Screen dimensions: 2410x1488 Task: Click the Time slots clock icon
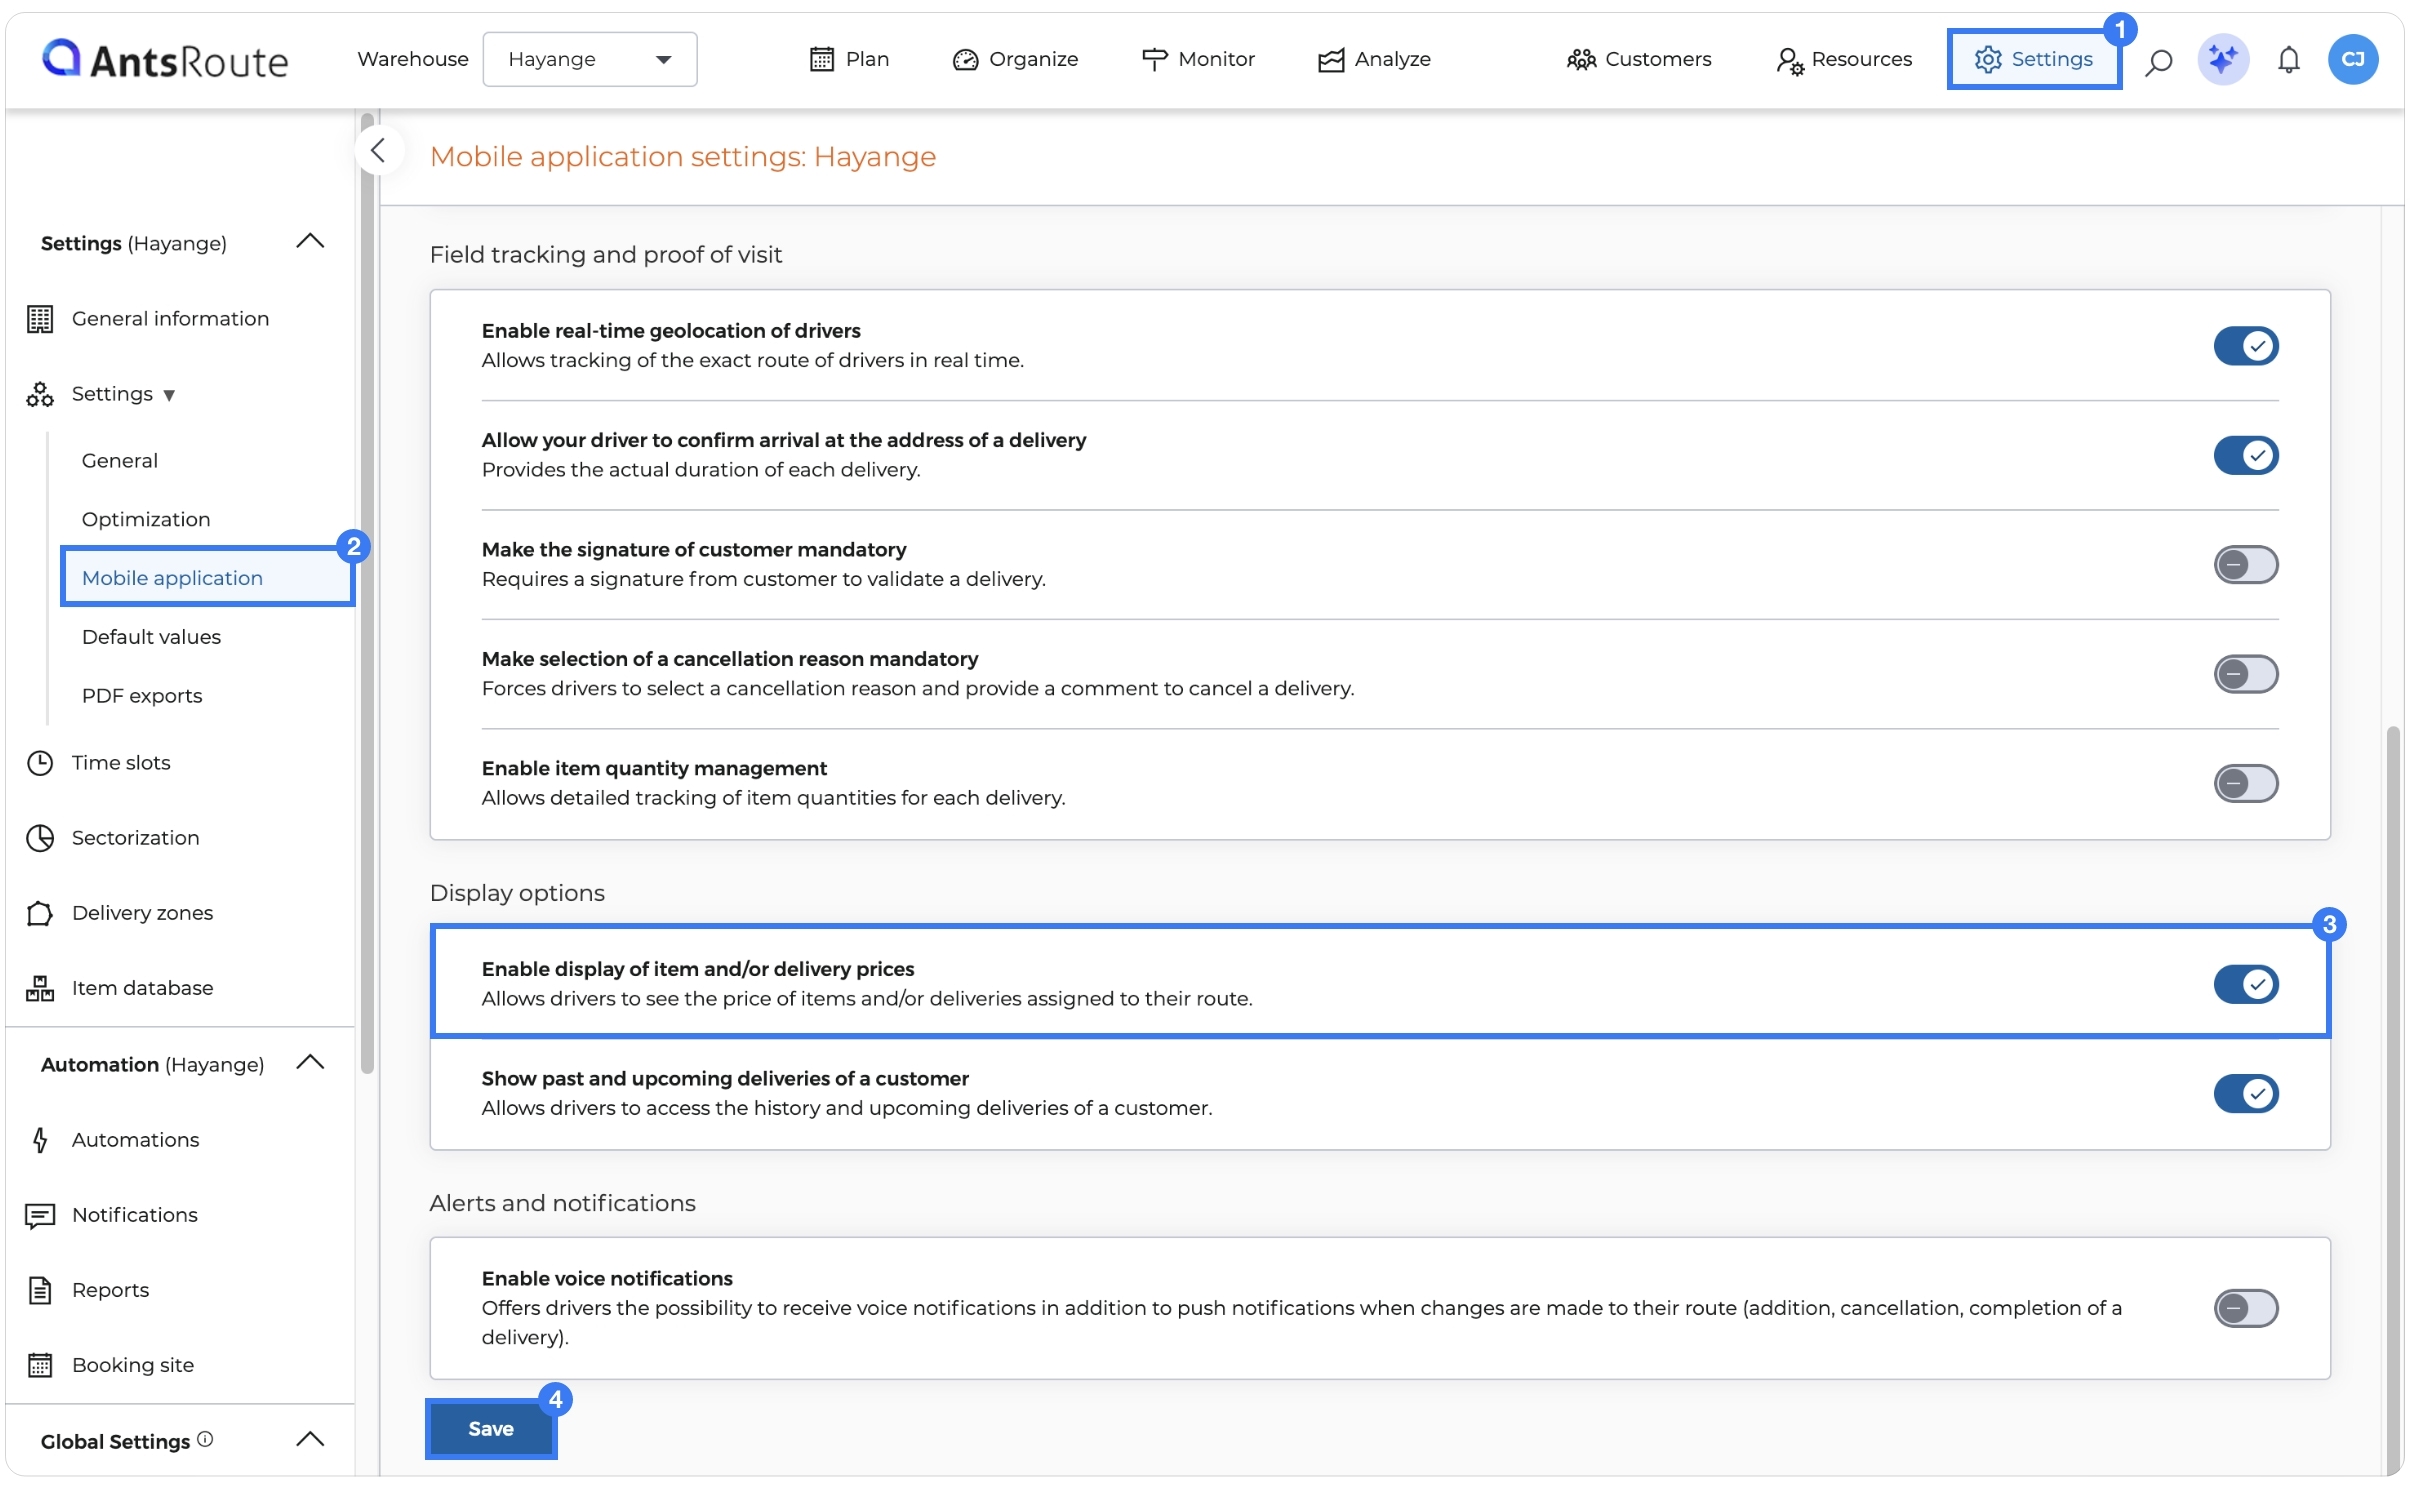pyautogui.click(x=40, y=762)
